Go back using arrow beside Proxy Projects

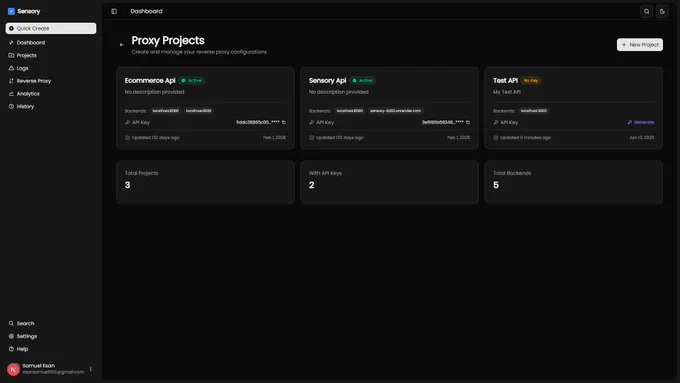121,44
